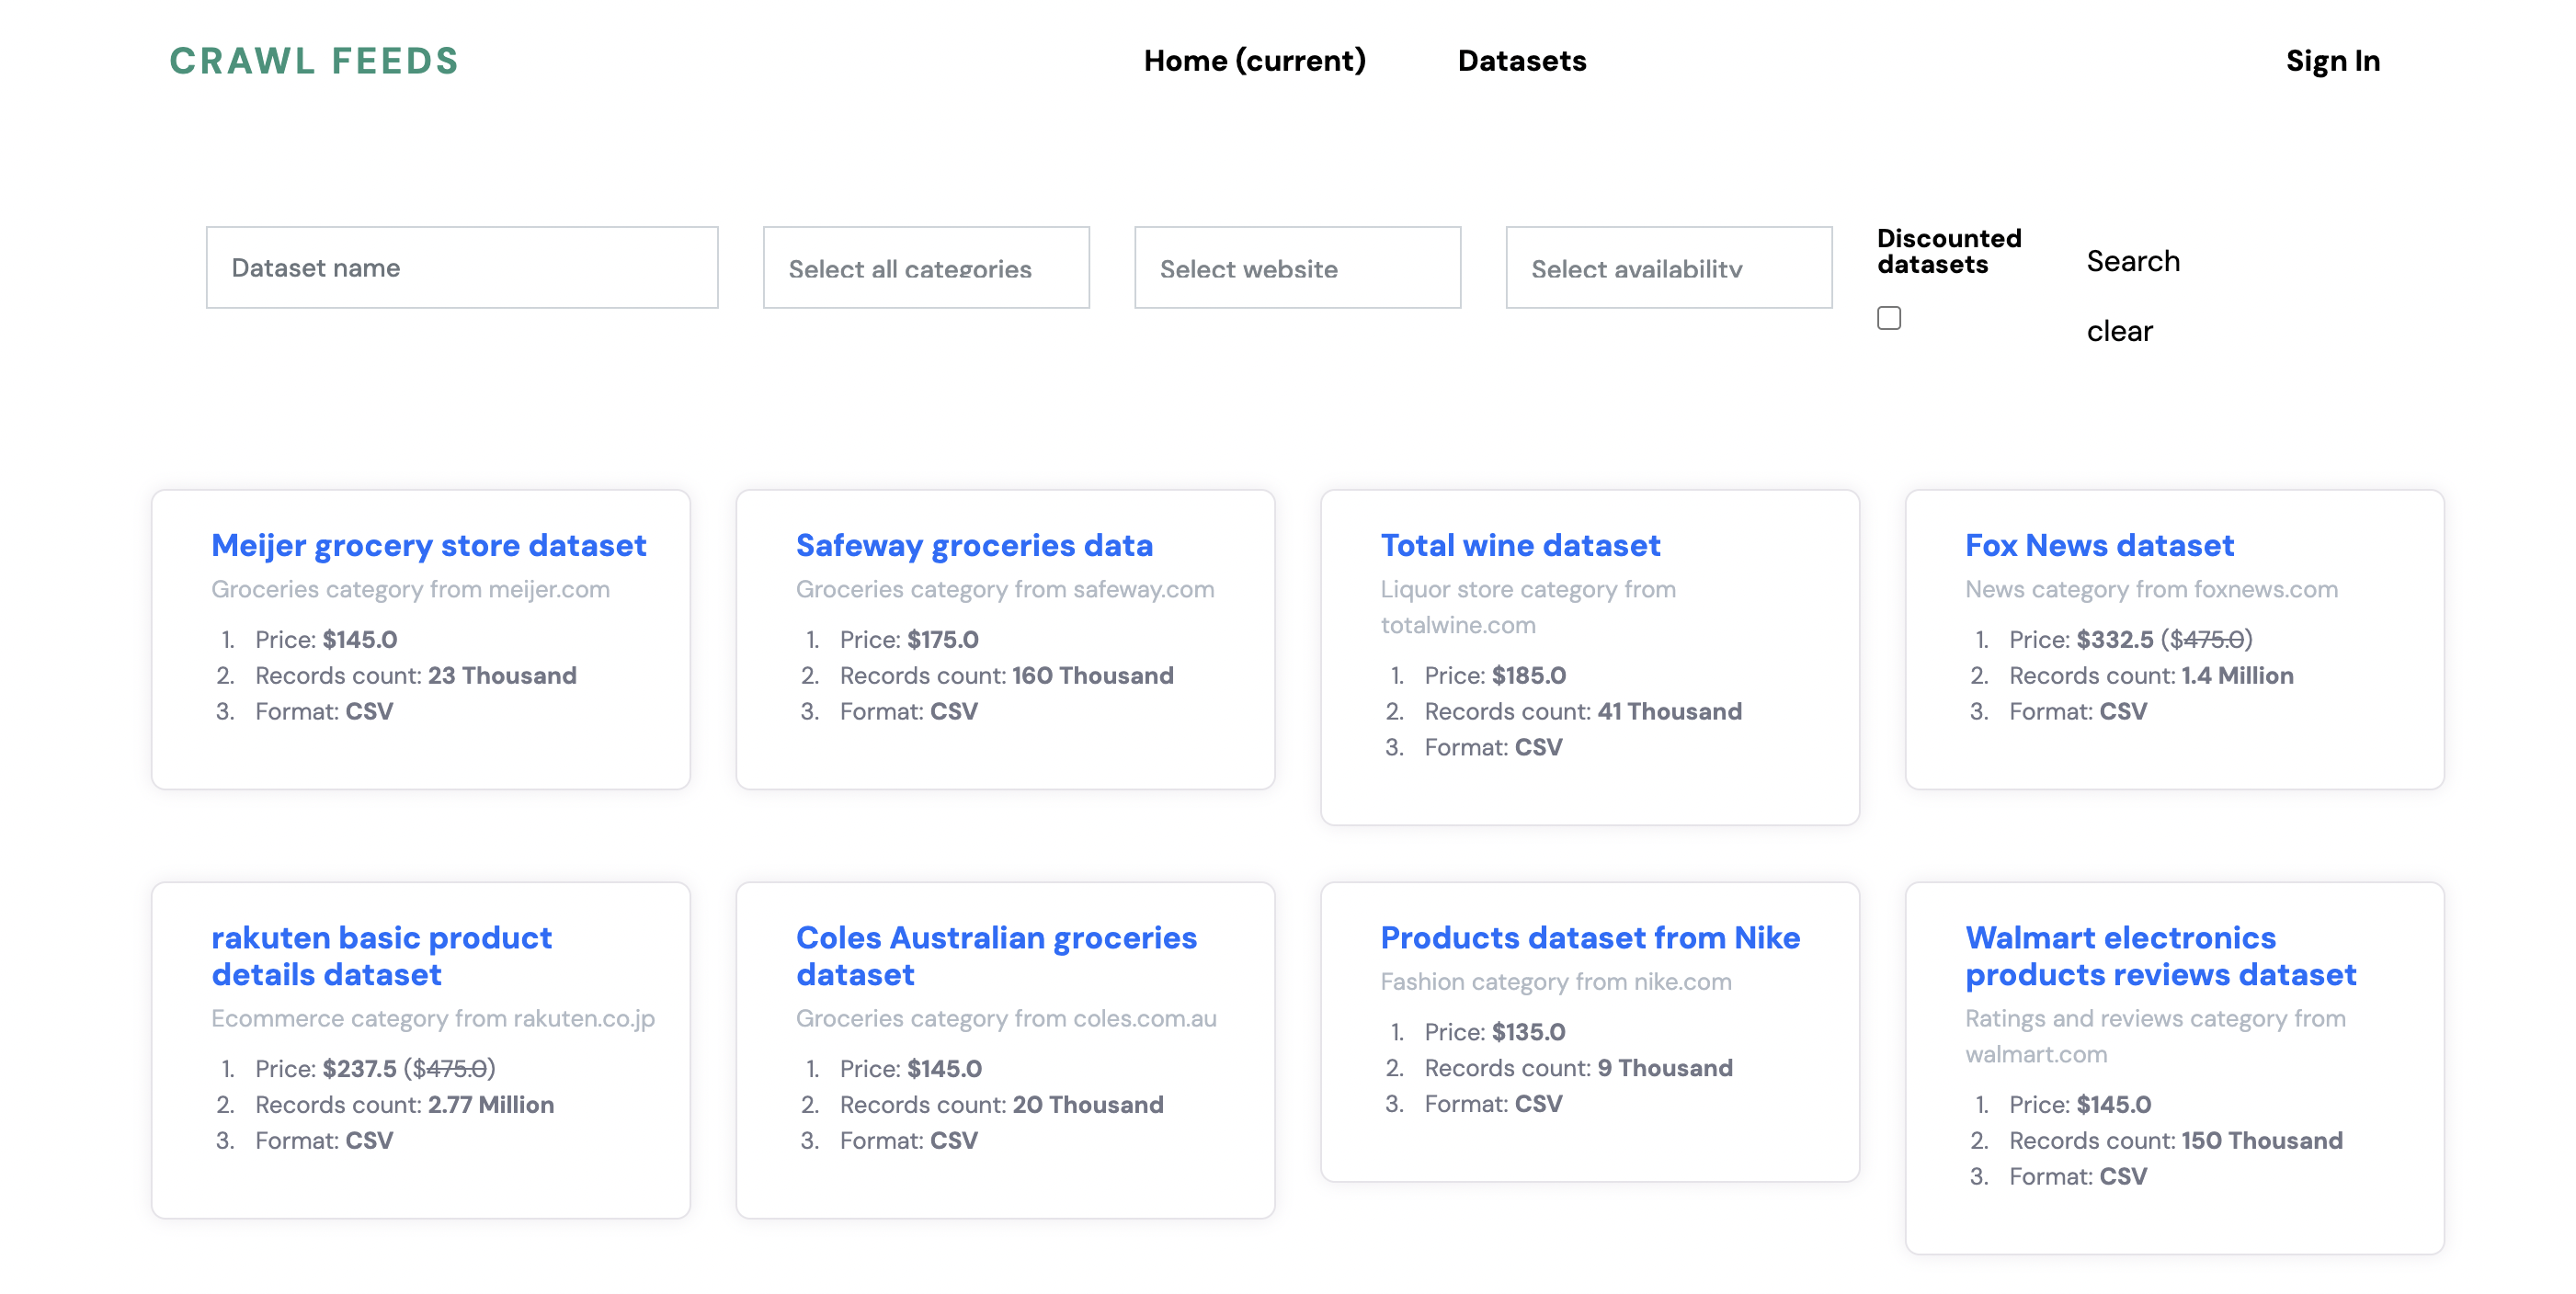Viewport: 2576px width, 1294px height.
Task: Open the Home (current) nav item
Action: click(x=1254, y=61)
